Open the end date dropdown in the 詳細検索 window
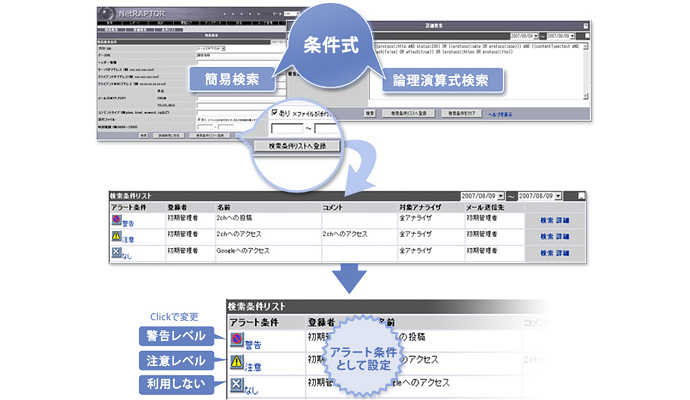 tap(573, 36)
